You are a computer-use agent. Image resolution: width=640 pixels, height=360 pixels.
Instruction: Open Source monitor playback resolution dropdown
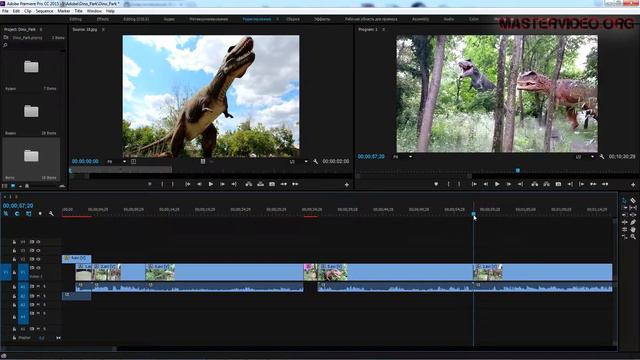[x=298, y=161]
